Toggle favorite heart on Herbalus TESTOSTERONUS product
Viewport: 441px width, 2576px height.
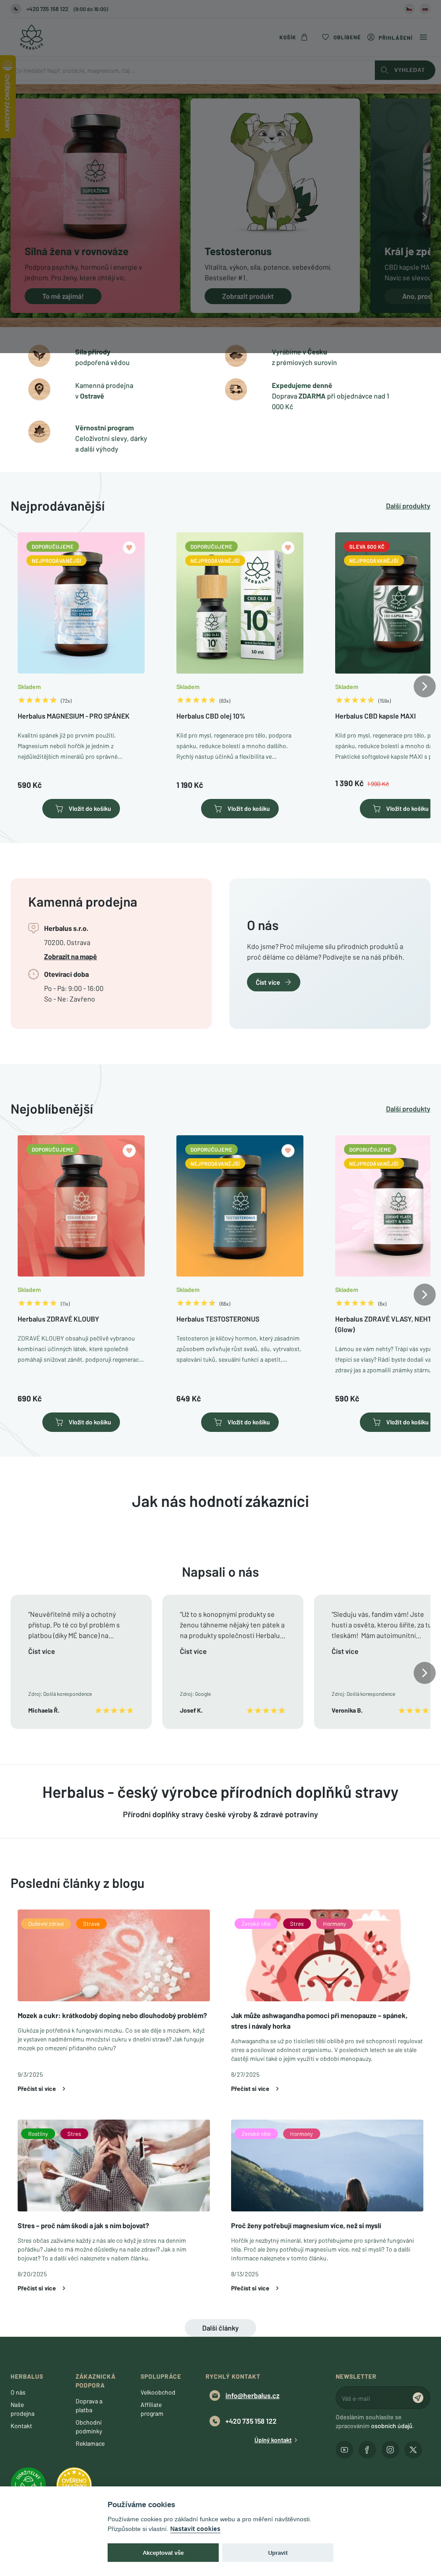click(x=288, y=1150)
